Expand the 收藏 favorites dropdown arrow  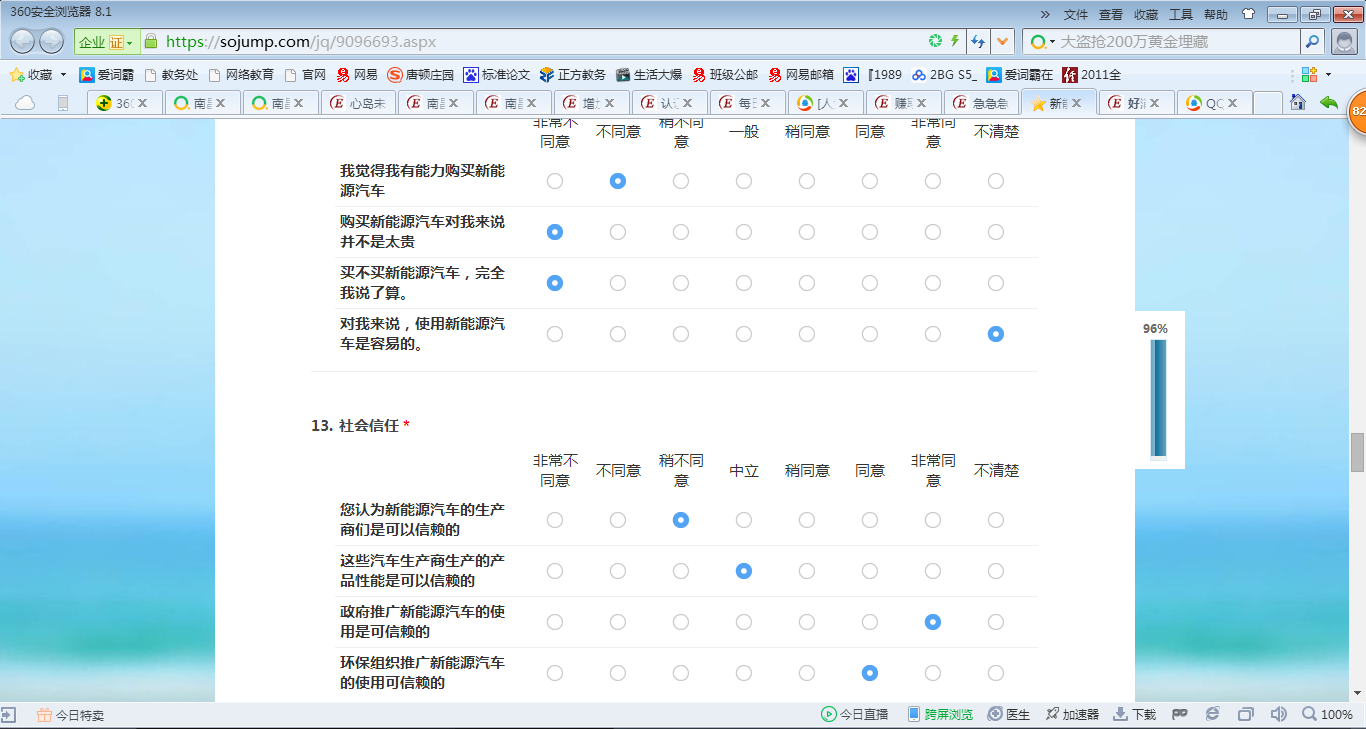point(63,75)
